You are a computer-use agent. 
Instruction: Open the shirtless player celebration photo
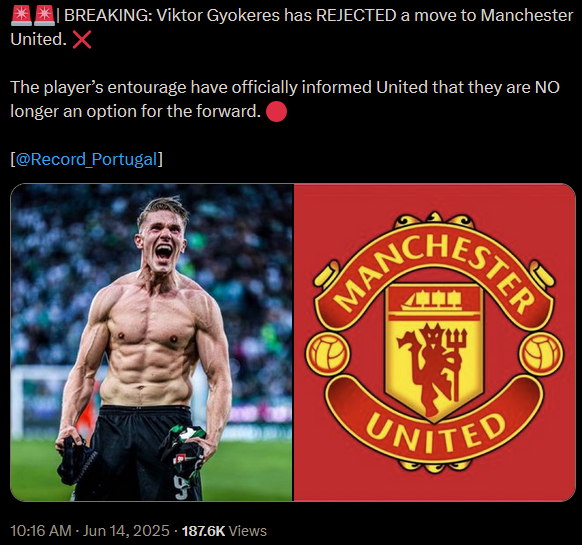(x=152, y=342)
